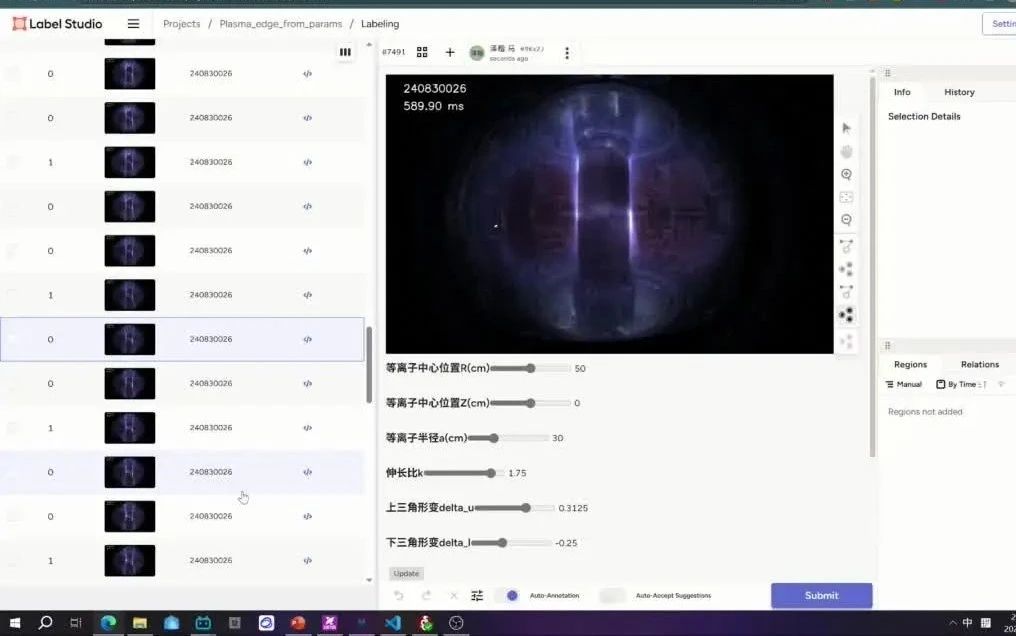Select the second polygon tool in toolbar

846,291
